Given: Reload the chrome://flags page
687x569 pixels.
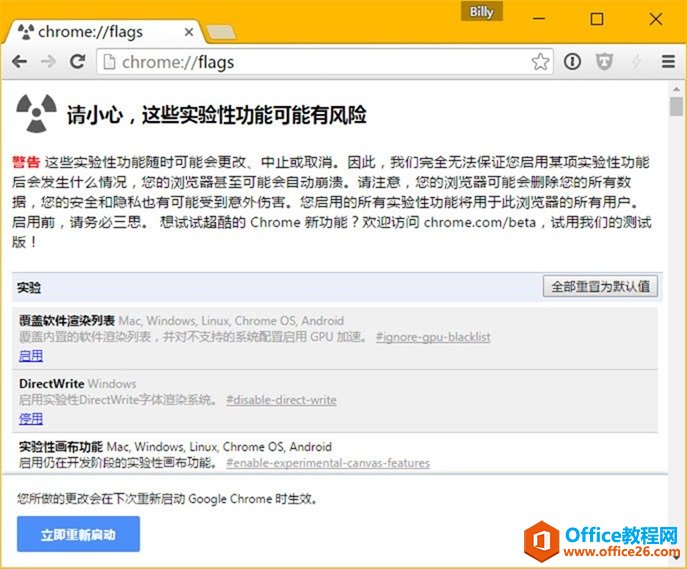Looking at the screenshot, I should coord(78,61).
